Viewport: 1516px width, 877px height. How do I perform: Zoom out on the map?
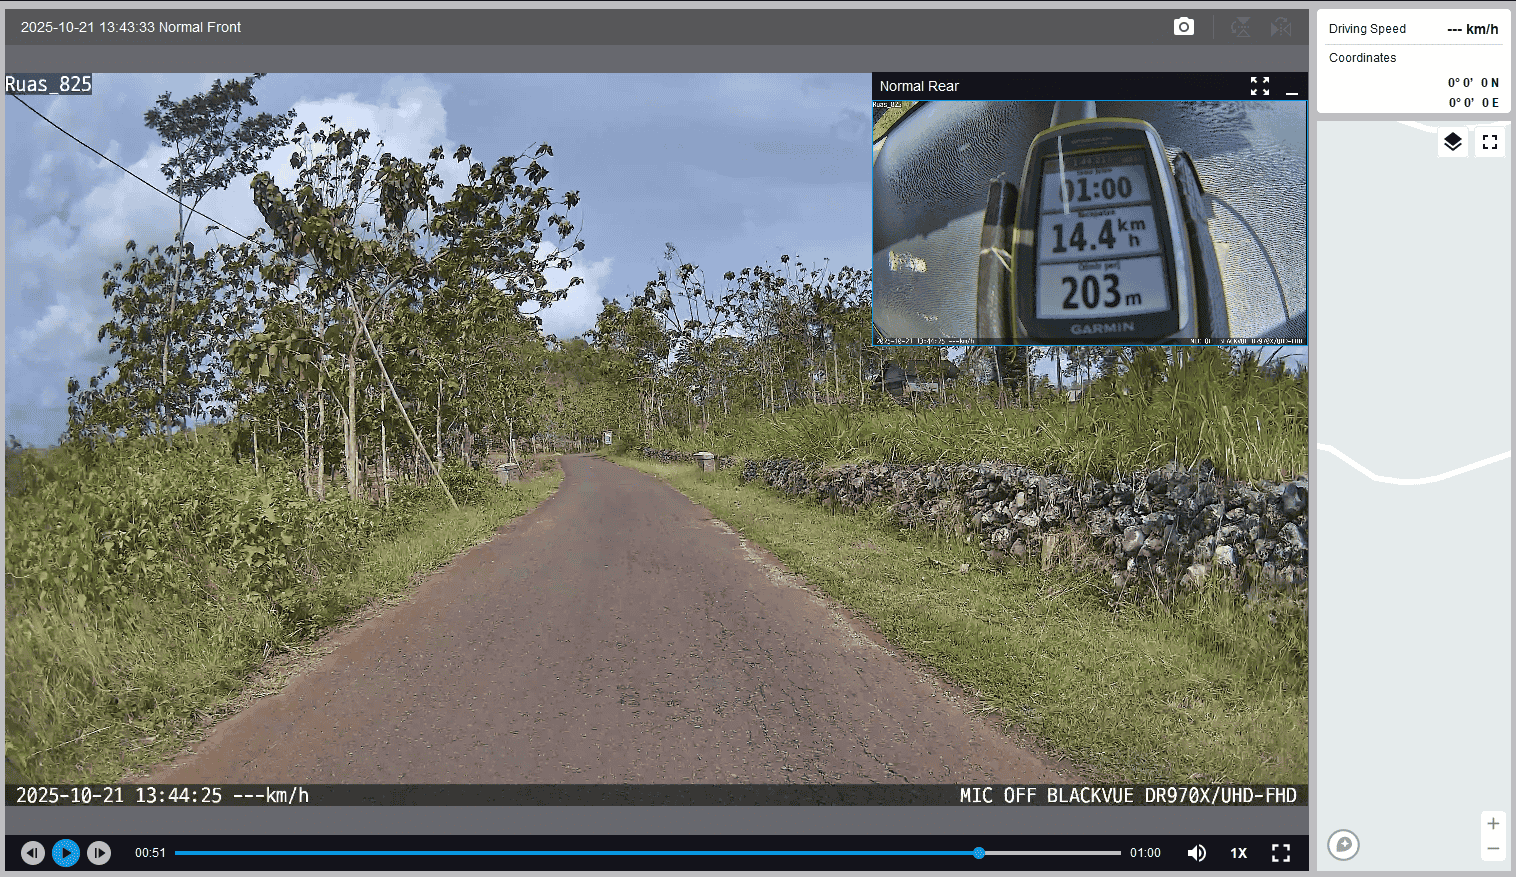pyautogui.click(x=1493, y=849)
